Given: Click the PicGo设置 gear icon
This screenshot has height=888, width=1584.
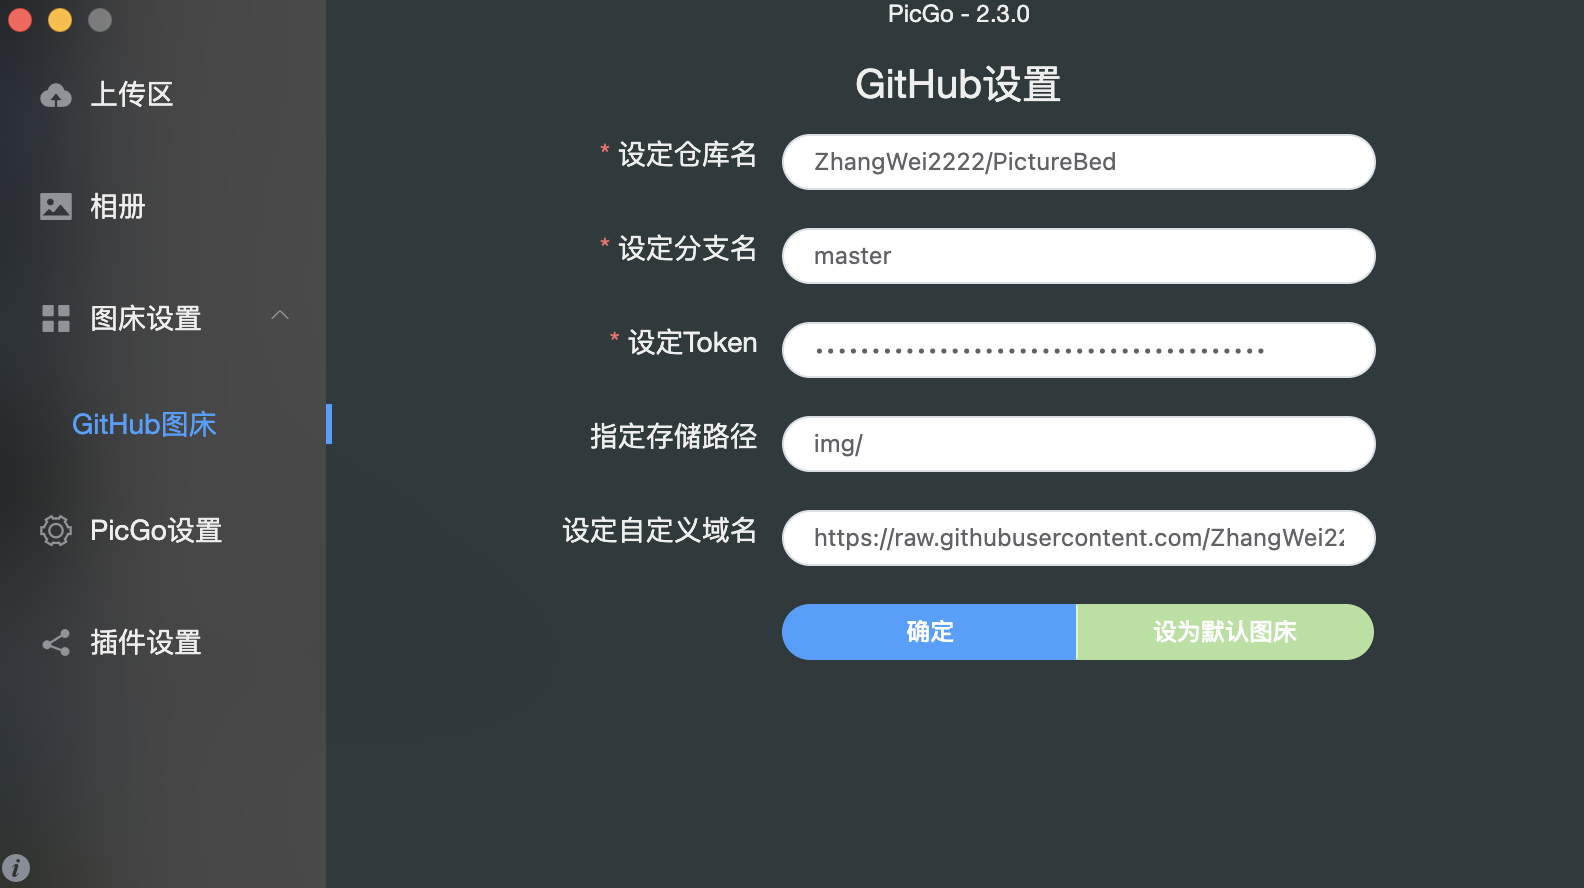Looking at the screenshot, I should 56,530.
